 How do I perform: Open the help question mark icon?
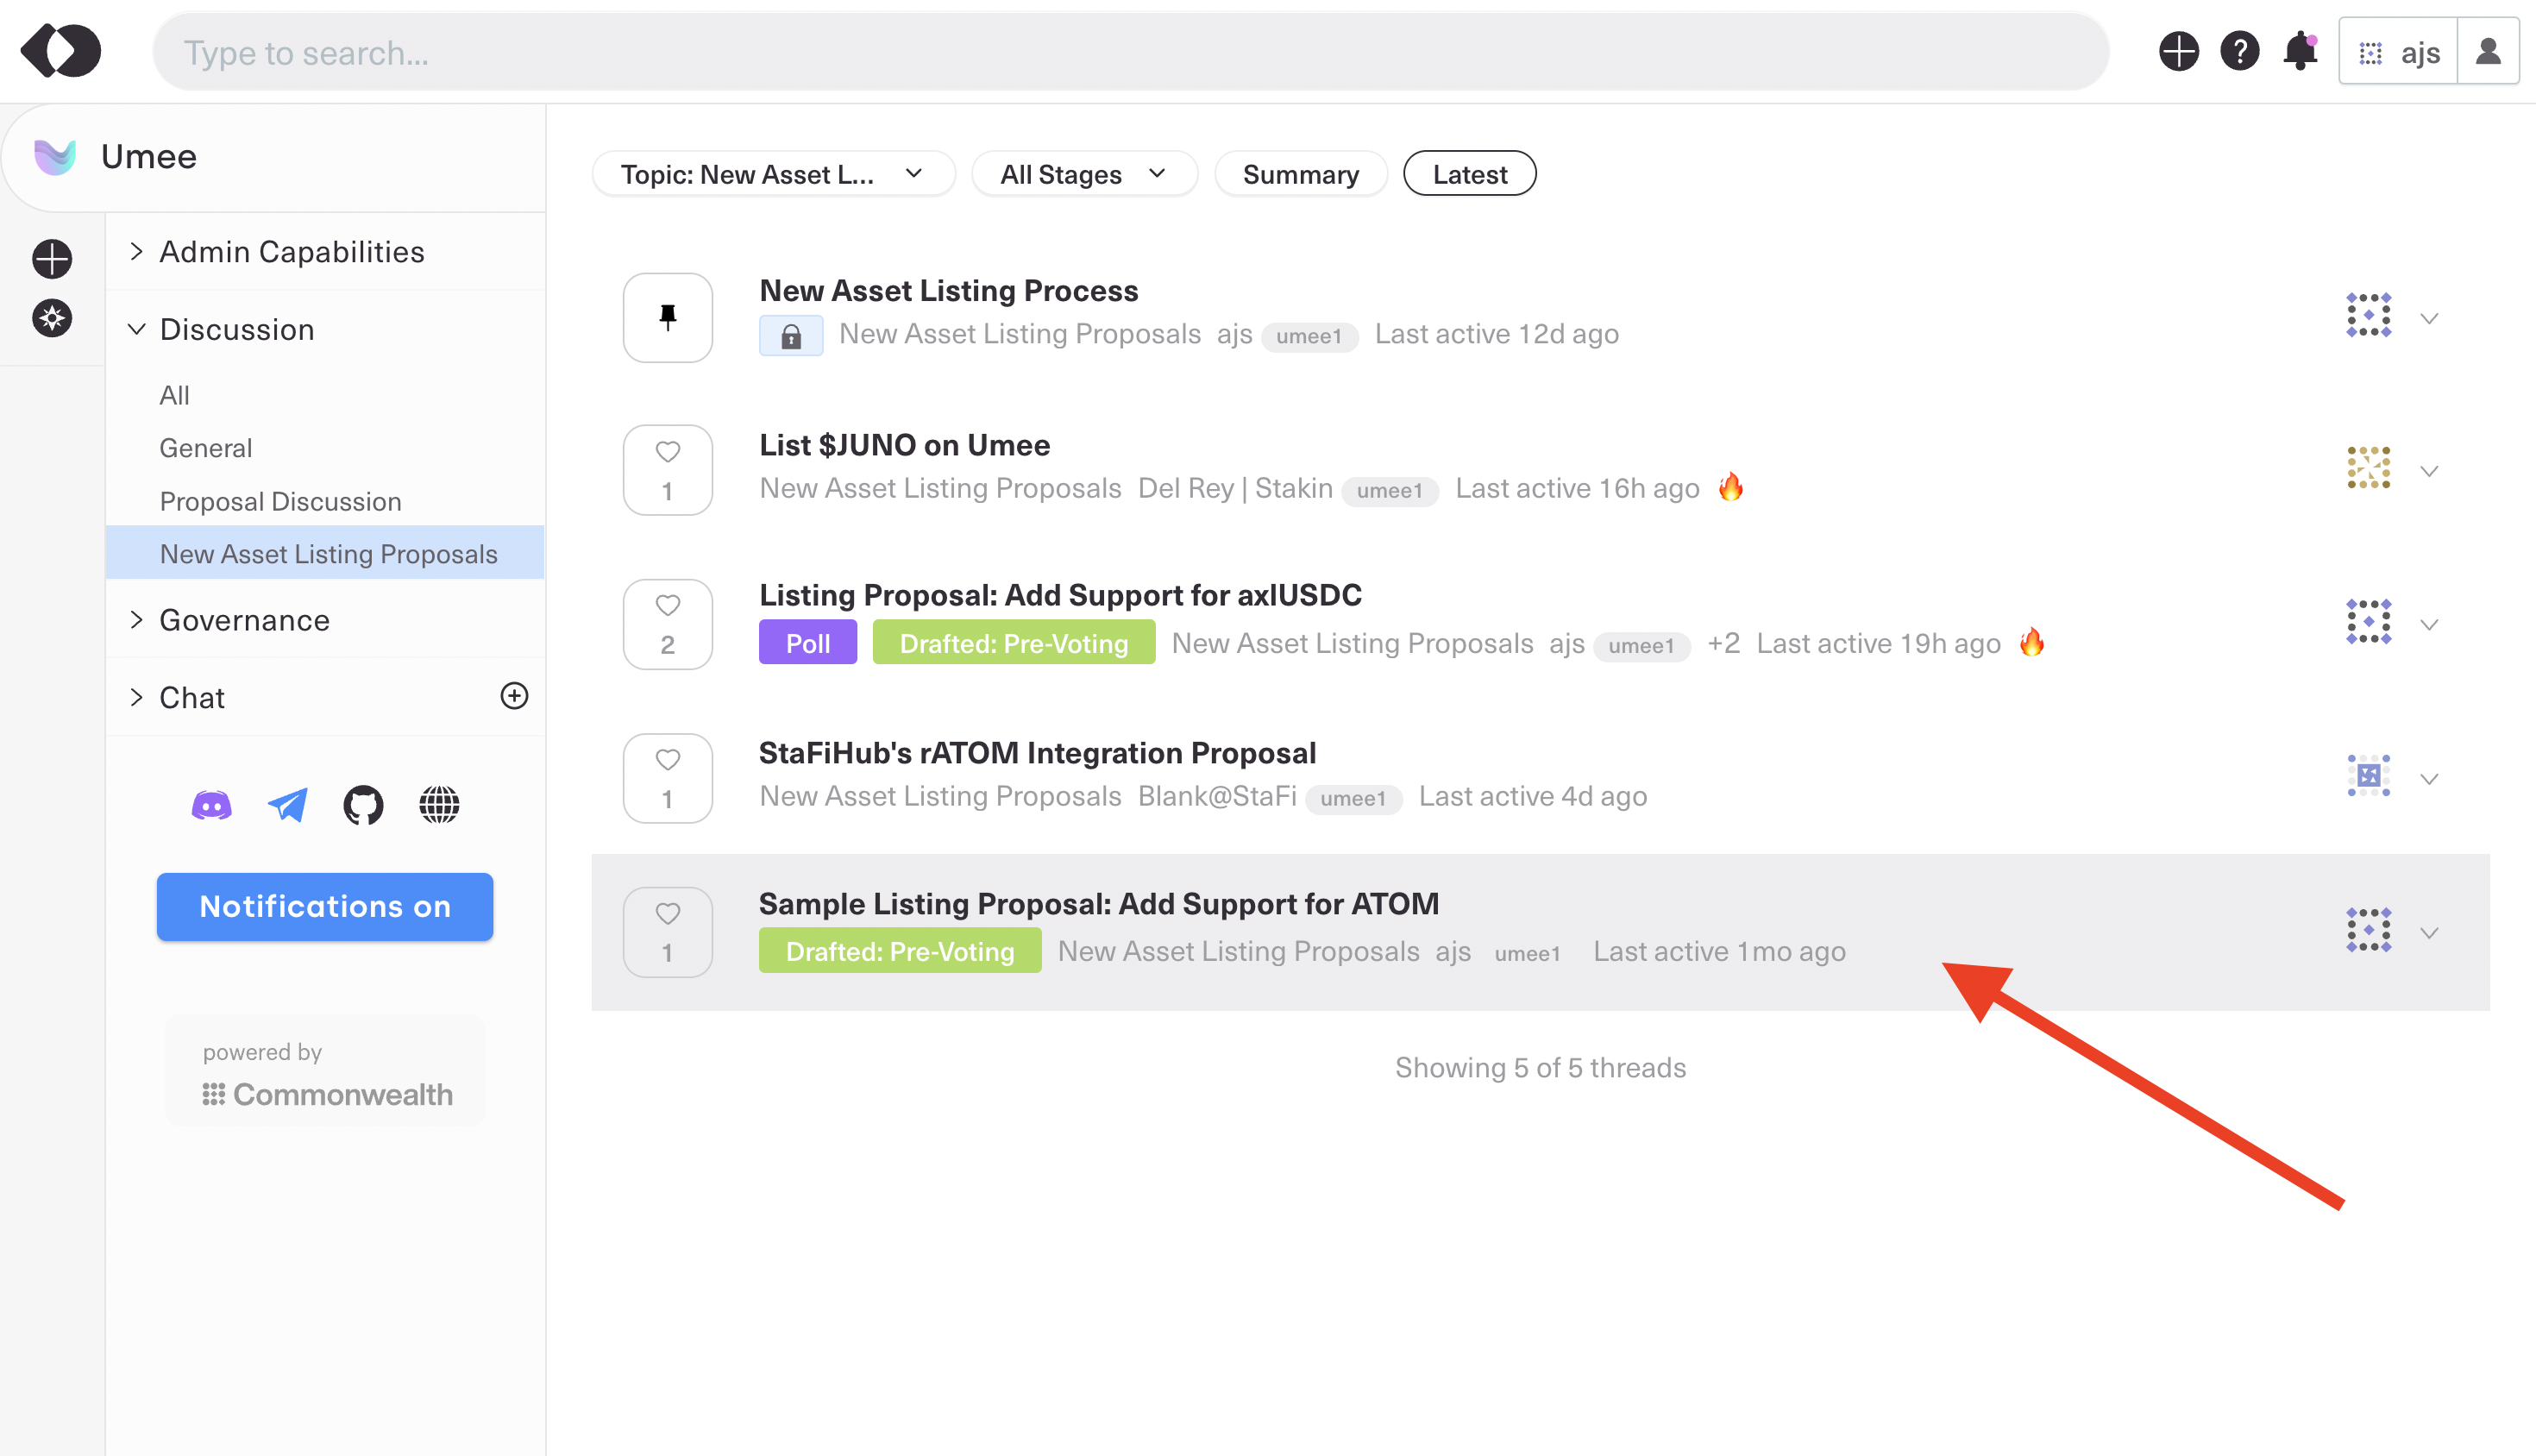click(x=2239, y=51)
